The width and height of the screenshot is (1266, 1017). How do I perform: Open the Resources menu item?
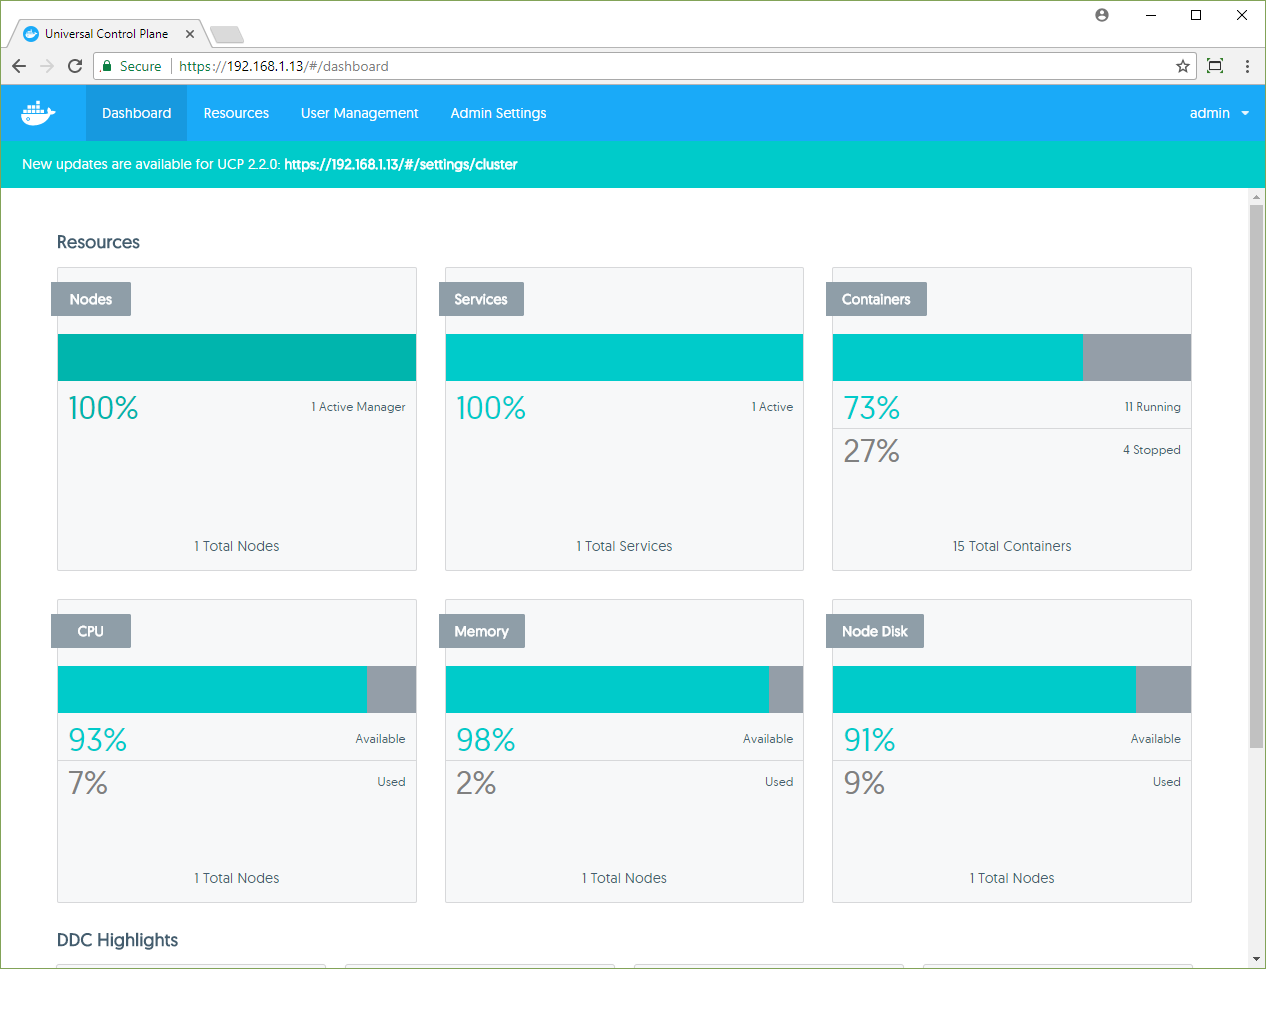236,113
